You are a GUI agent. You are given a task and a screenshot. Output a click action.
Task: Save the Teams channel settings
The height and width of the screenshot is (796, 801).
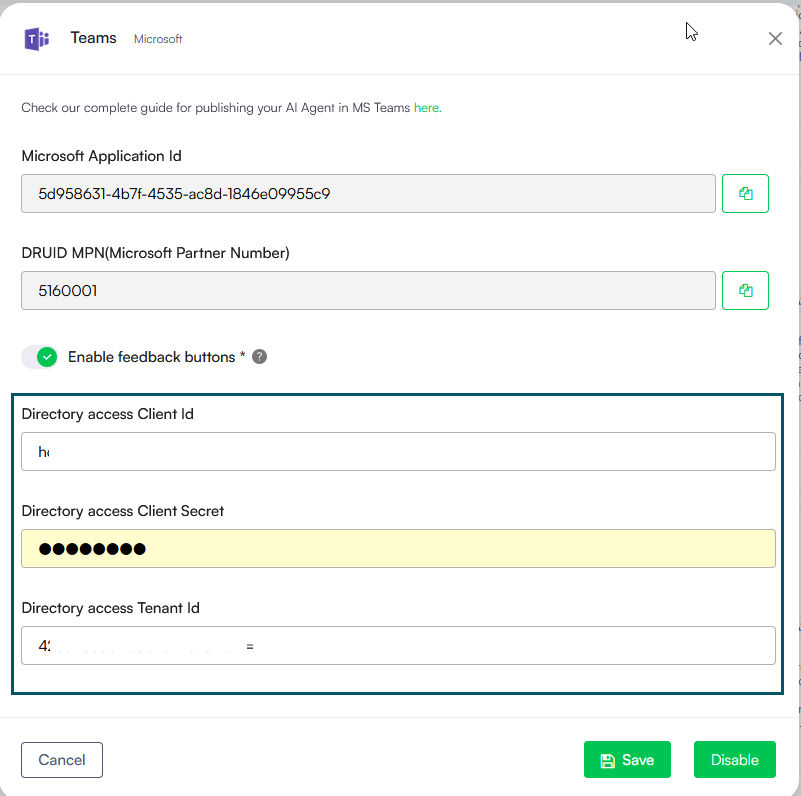point(627,760)
